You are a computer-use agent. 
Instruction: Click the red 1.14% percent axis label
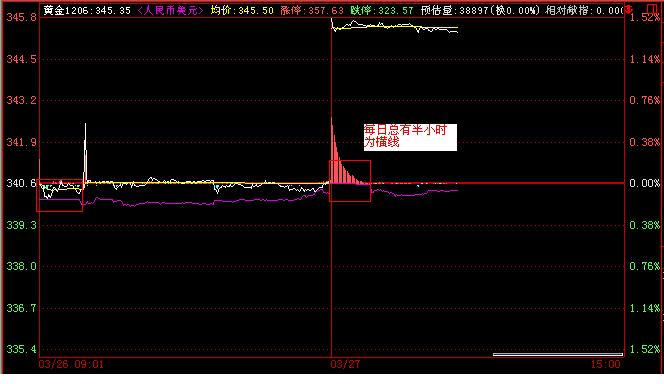tap(645, 59)
